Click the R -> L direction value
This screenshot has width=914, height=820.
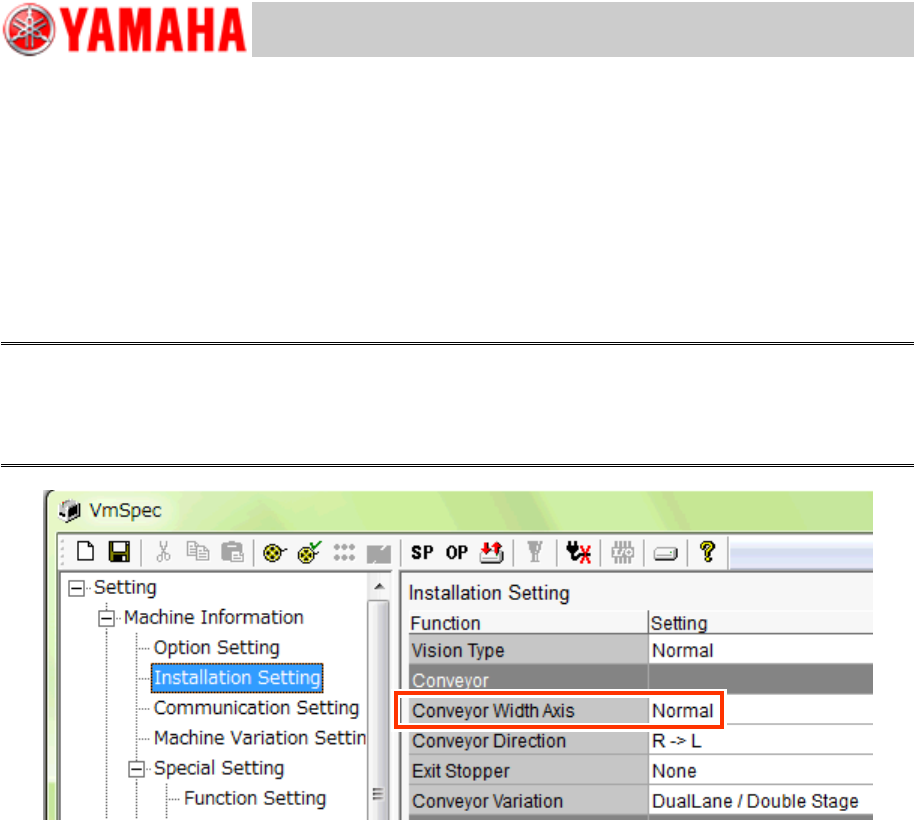(676, 741)
